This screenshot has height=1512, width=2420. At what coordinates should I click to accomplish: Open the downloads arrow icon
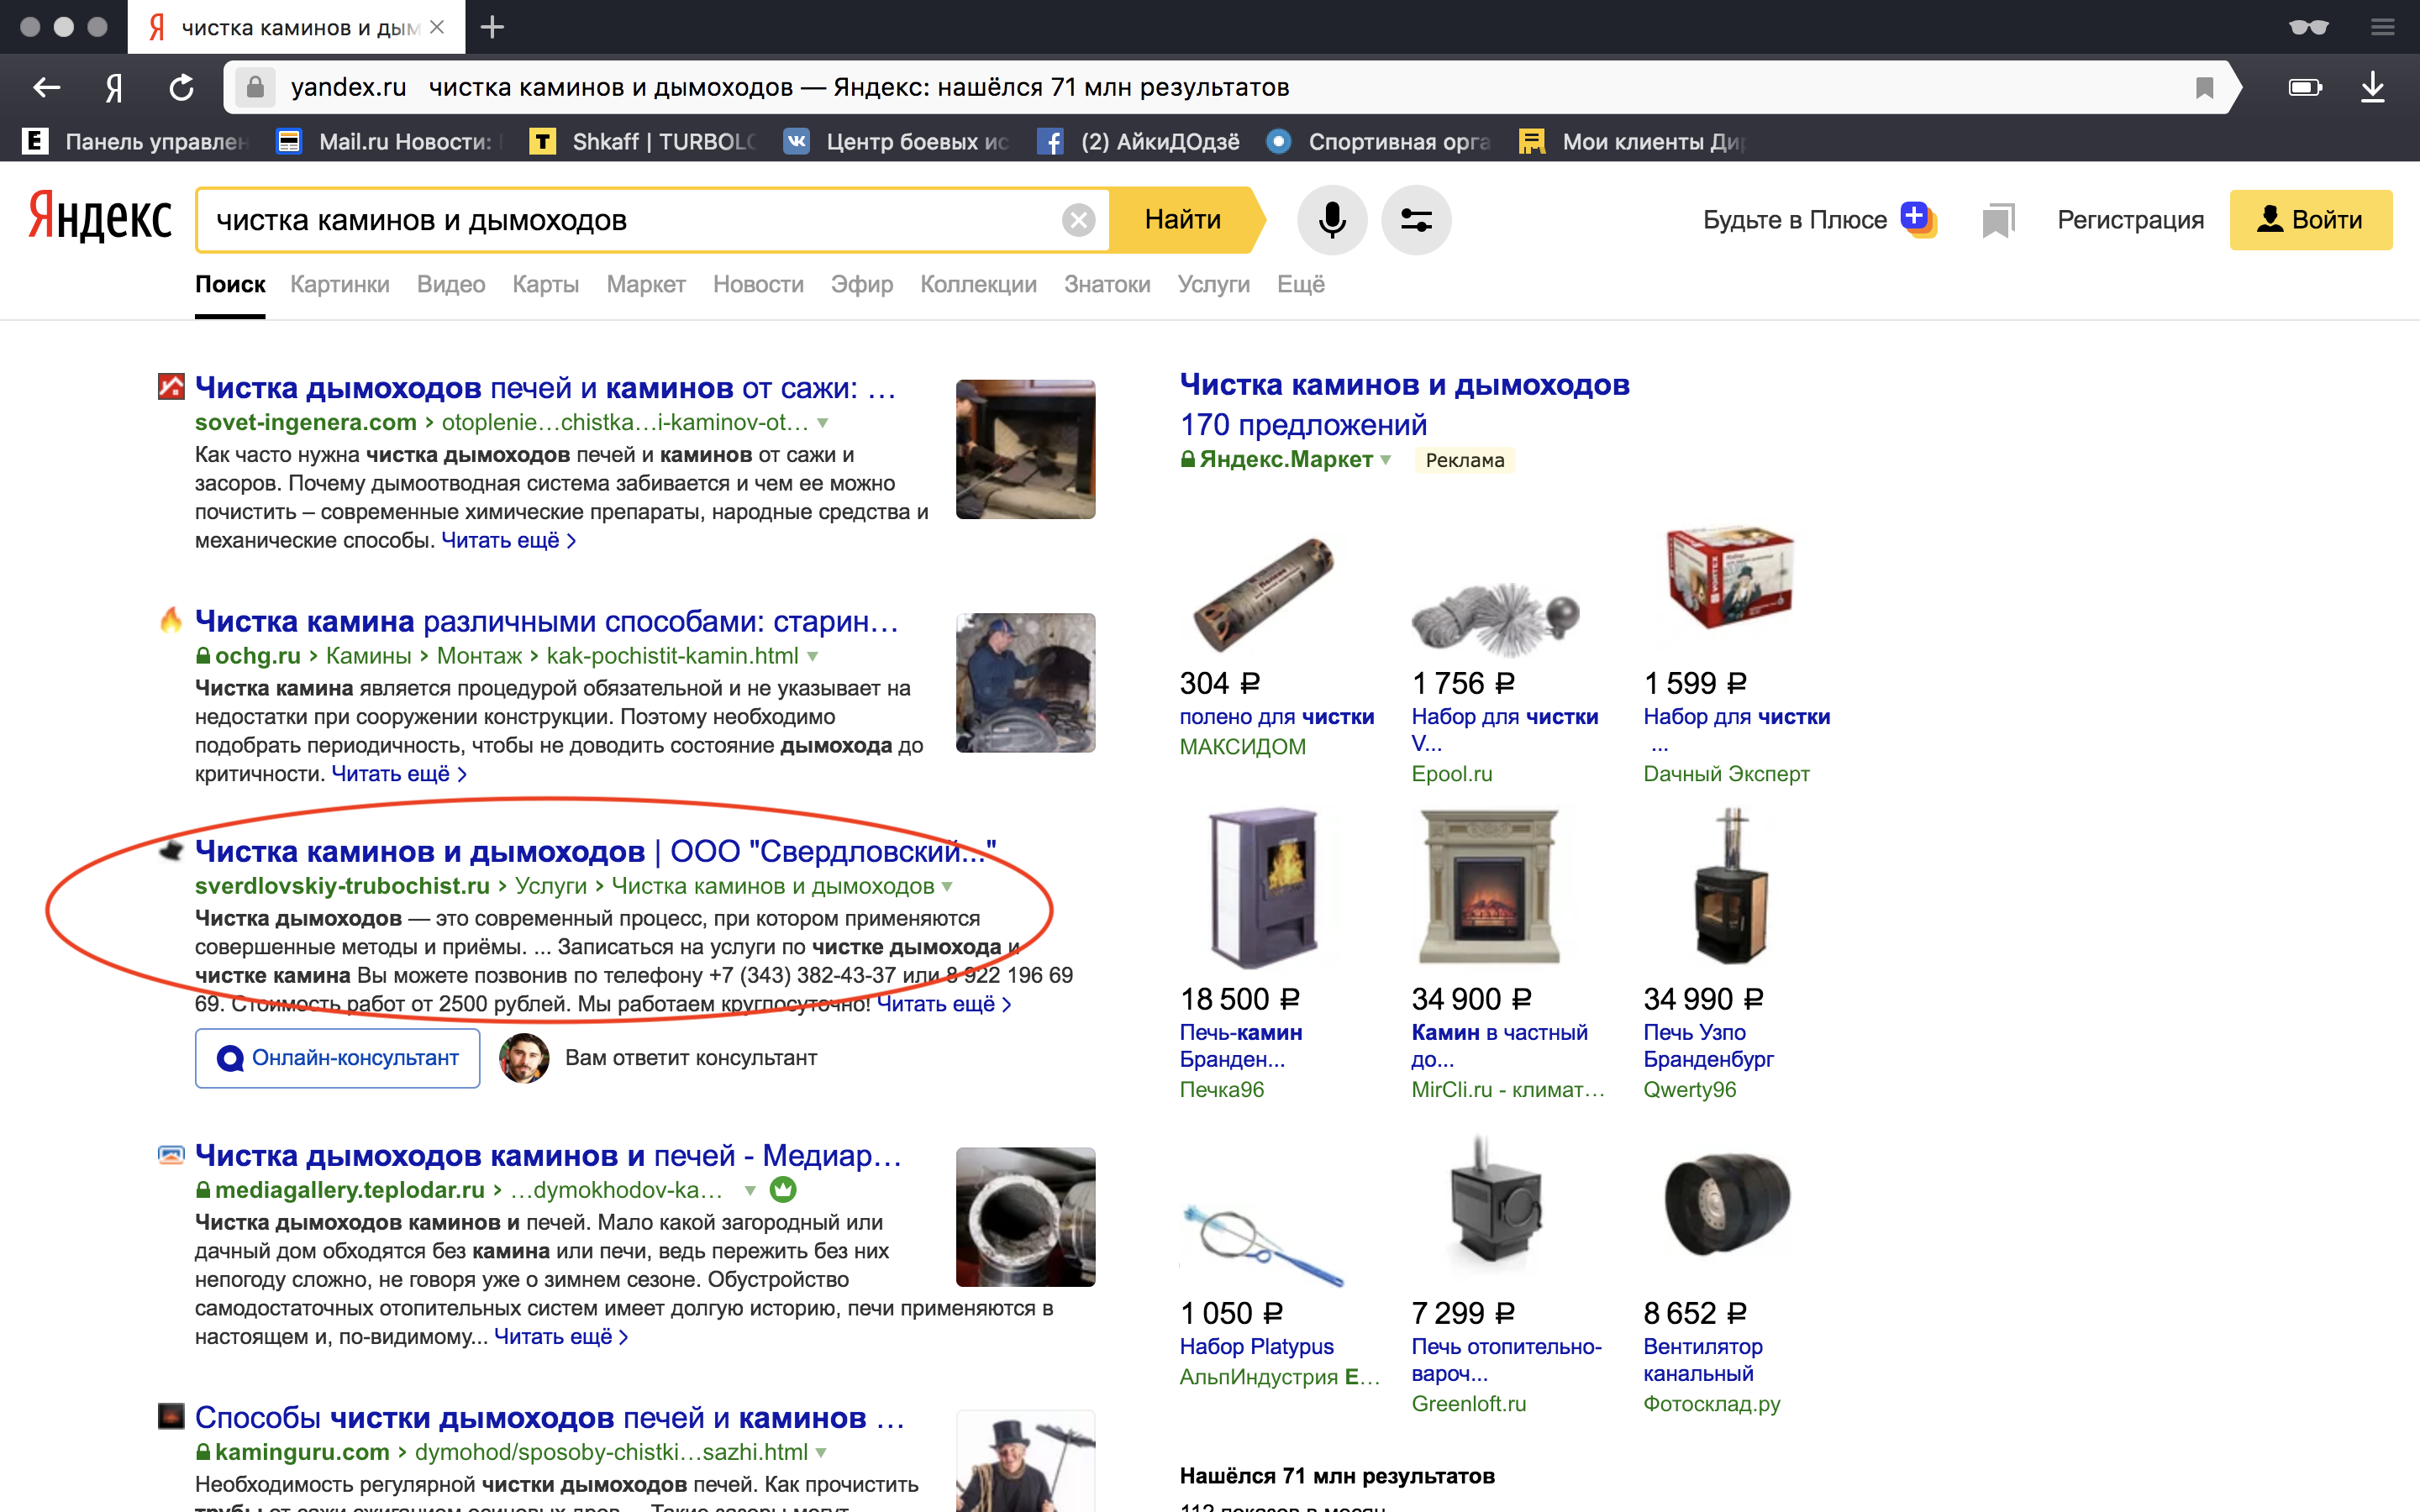click(x=2372, y=88)
